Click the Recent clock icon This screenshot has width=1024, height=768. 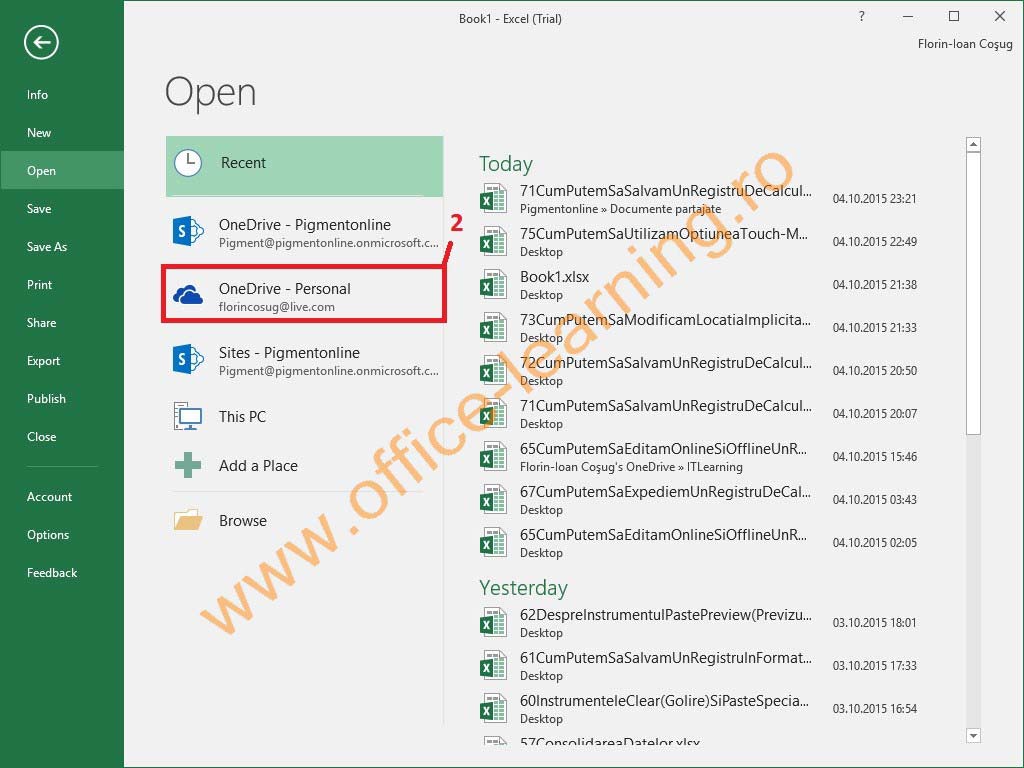(x=188, y=163)
